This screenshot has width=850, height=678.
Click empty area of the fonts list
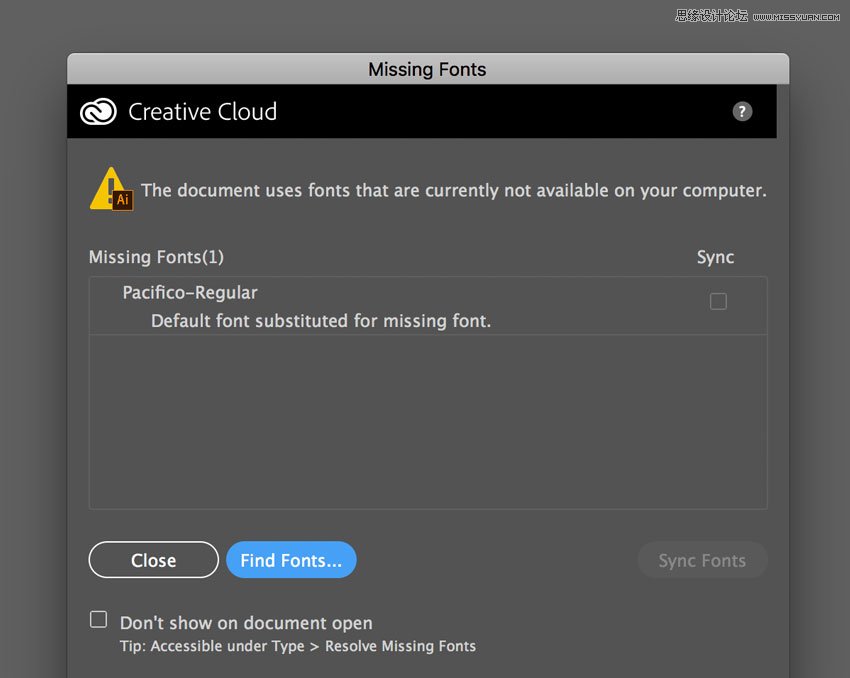point(428,422)
